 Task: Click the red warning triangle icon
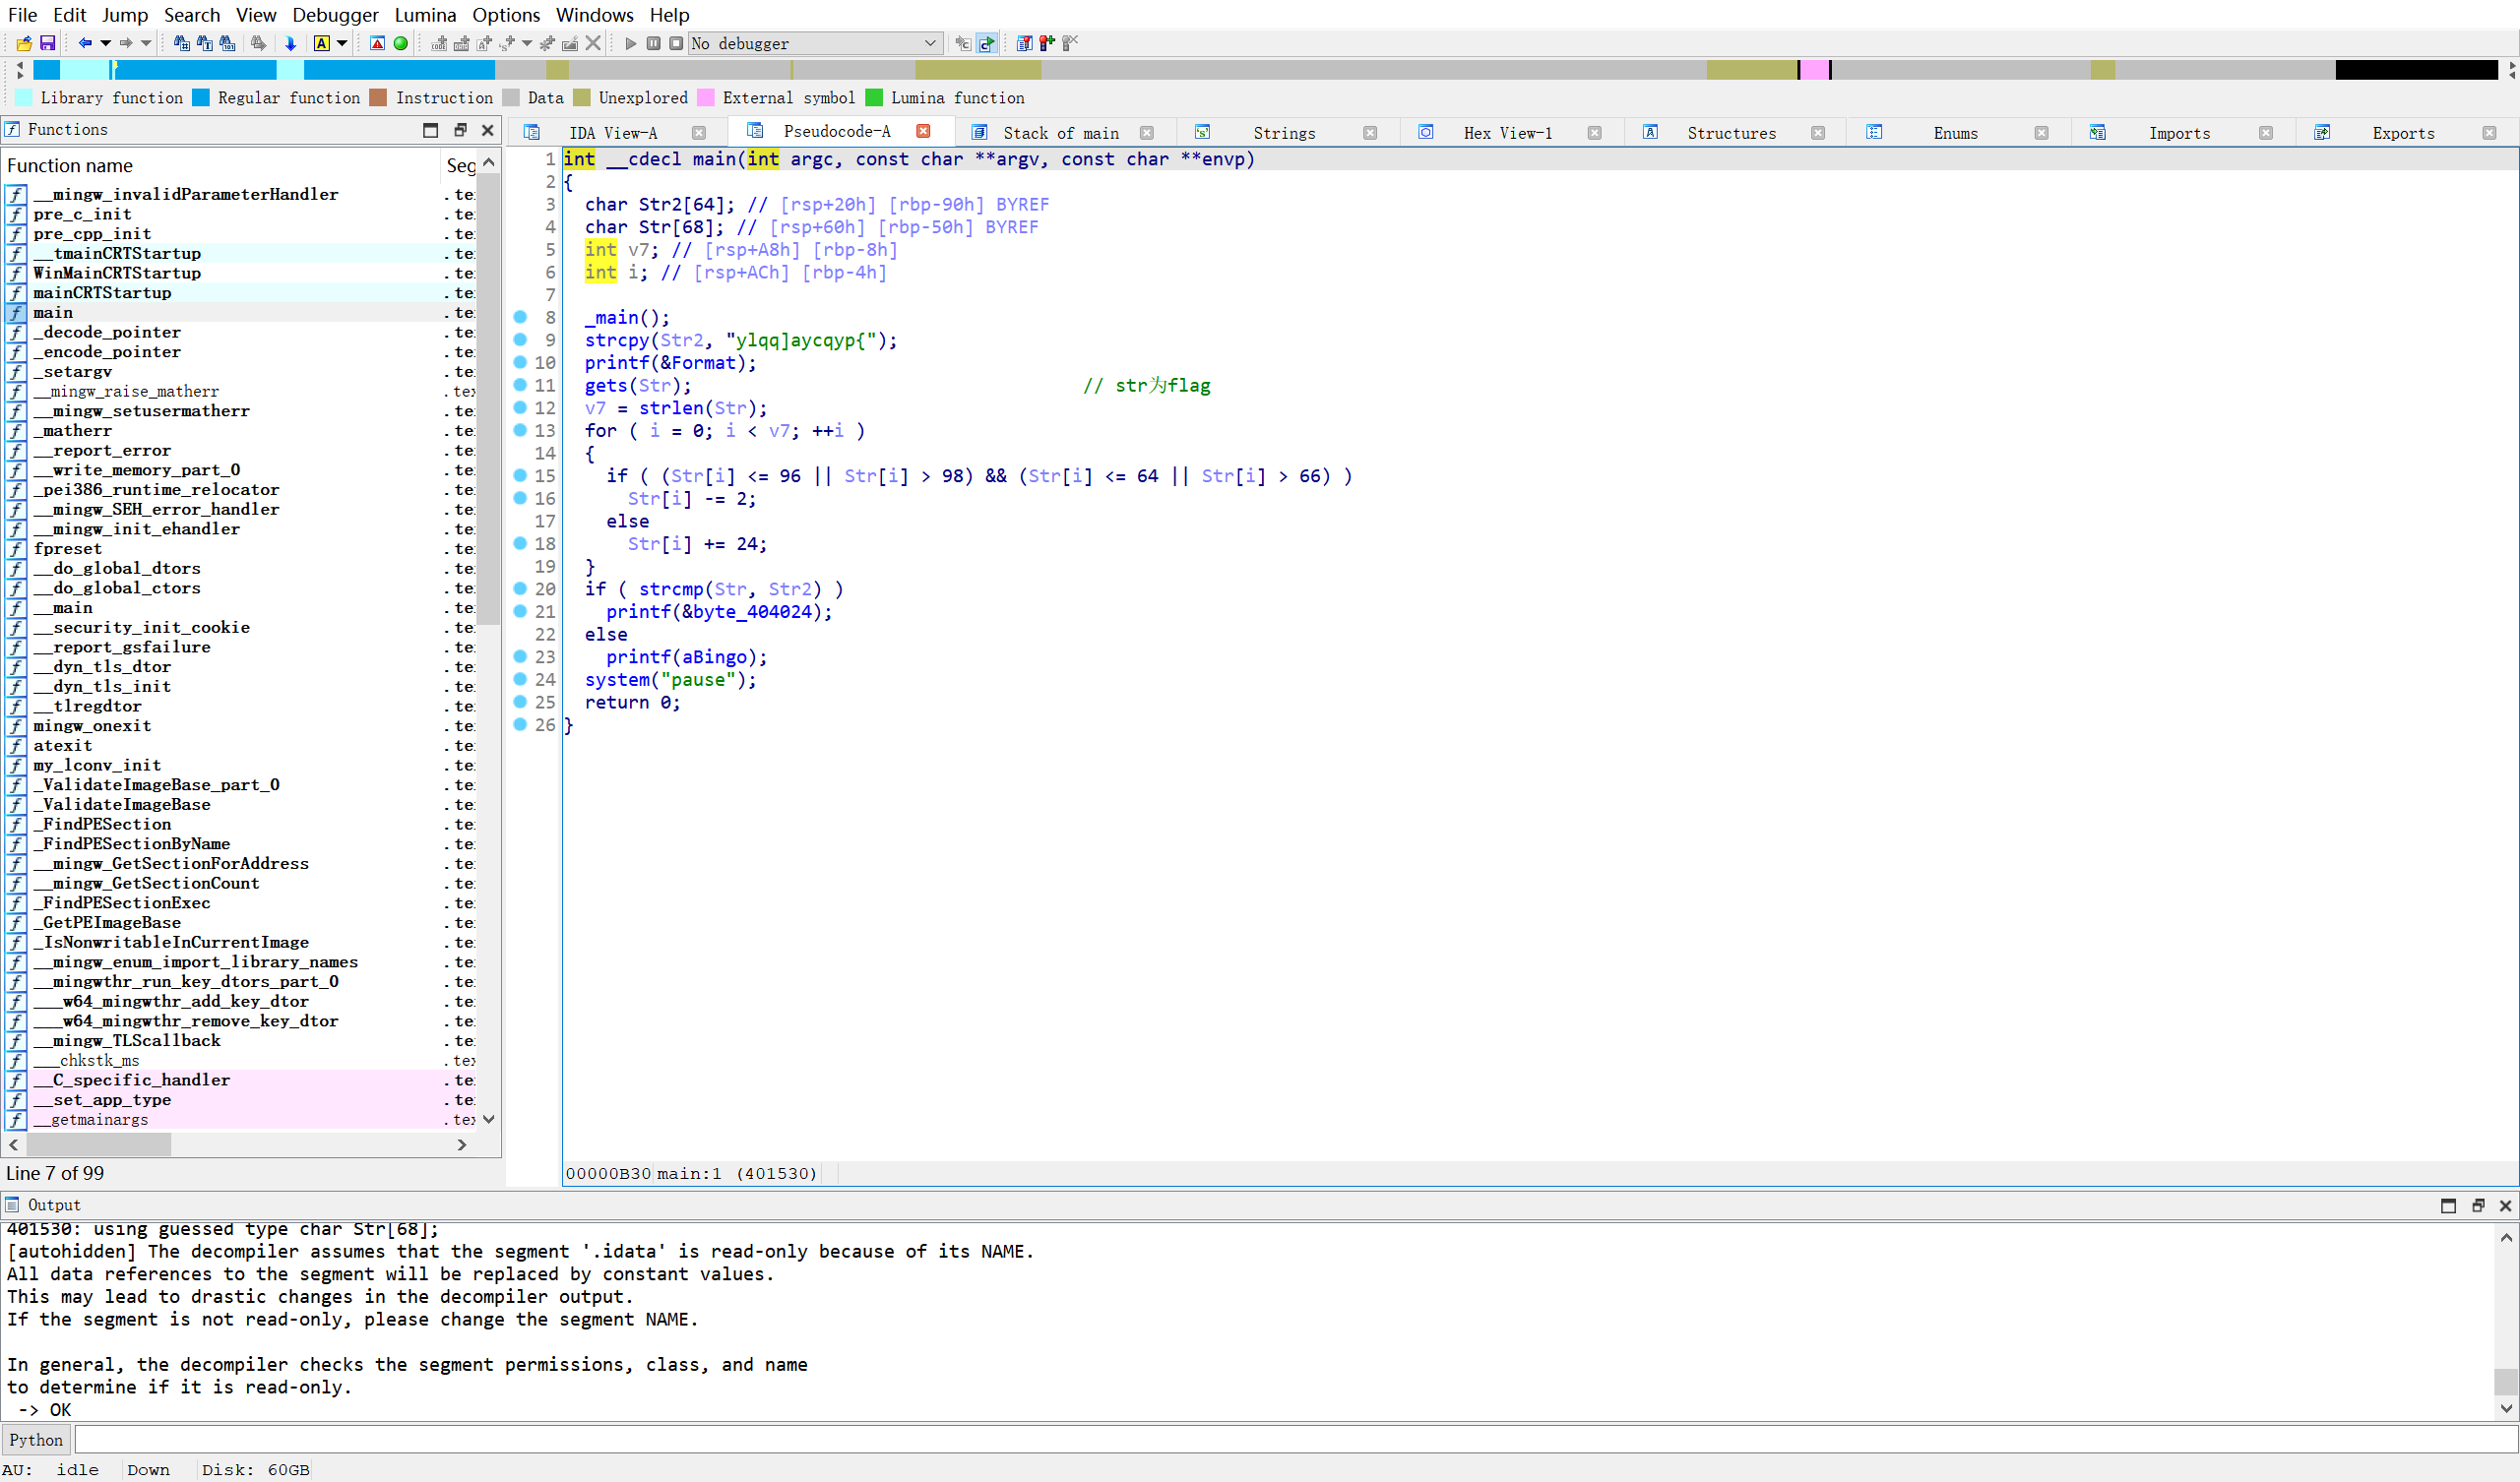pyautogui.click(x=377, y=43)
